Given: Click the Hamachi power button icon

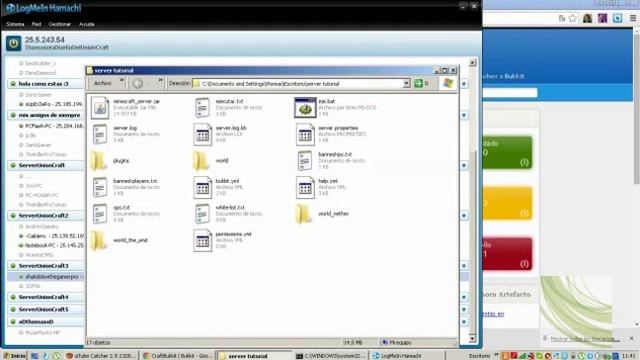Looking at the screenshot, I should coord(13,43).
